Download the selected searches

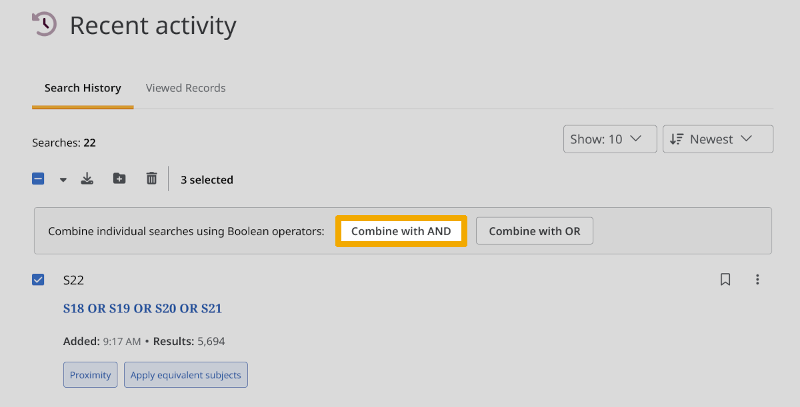(x=88, y=179)
